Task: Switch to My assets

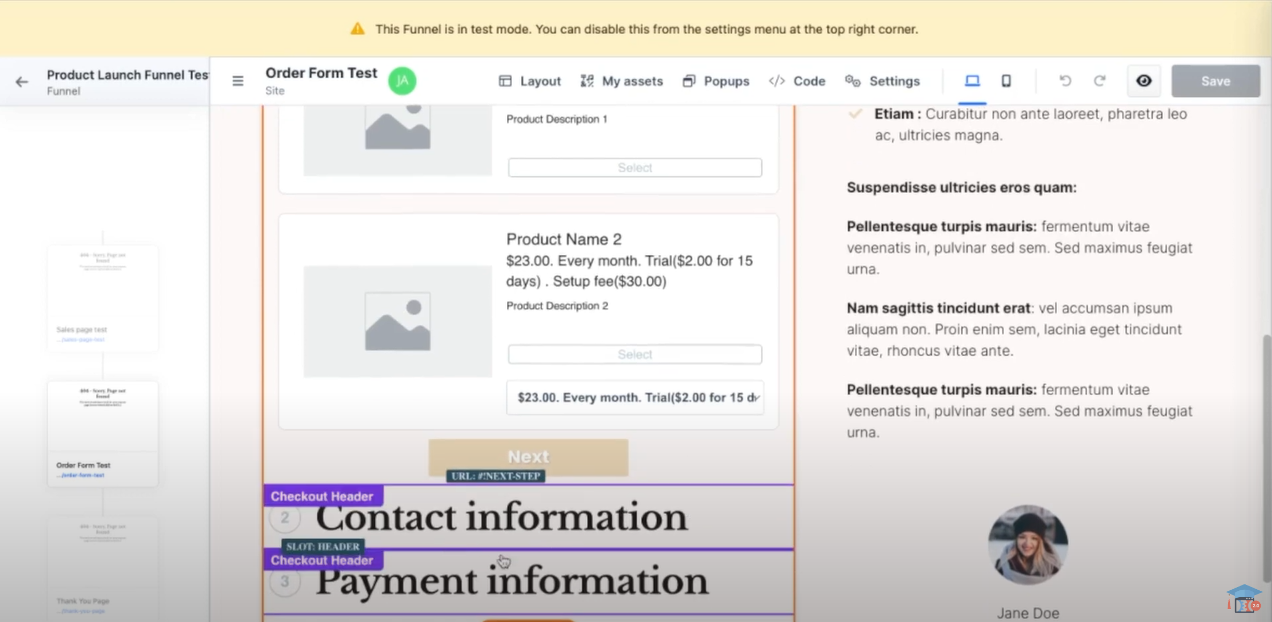Action: click(621, 81)
